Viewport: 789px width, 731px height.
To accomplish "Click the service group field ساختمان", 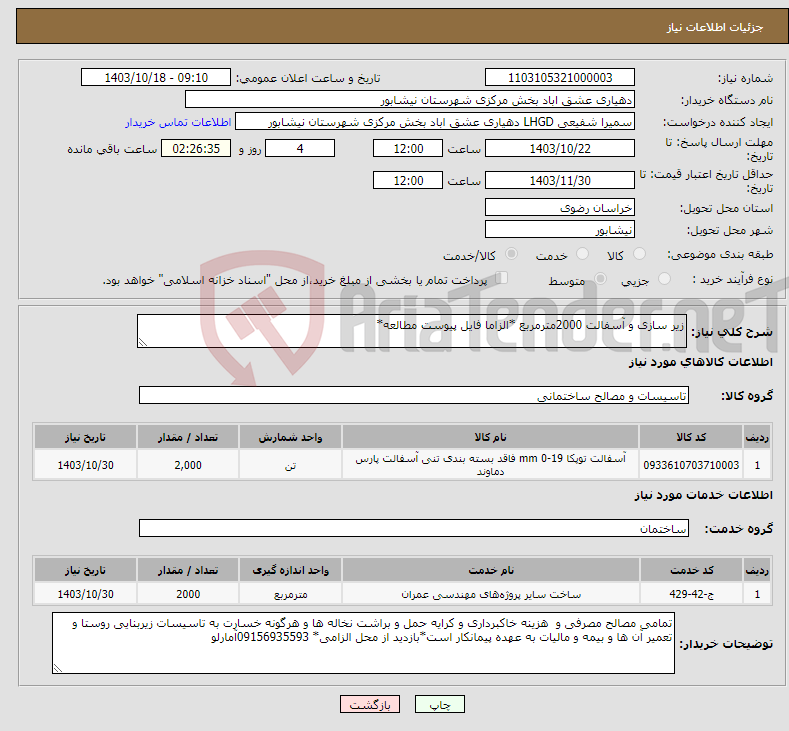I will [x=414, y=528].
